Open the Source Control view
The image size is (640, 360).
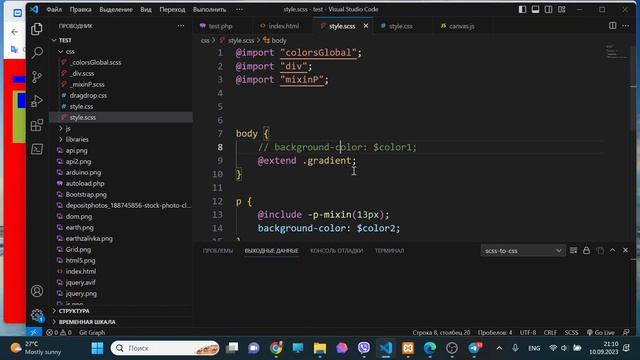[37, 77]
